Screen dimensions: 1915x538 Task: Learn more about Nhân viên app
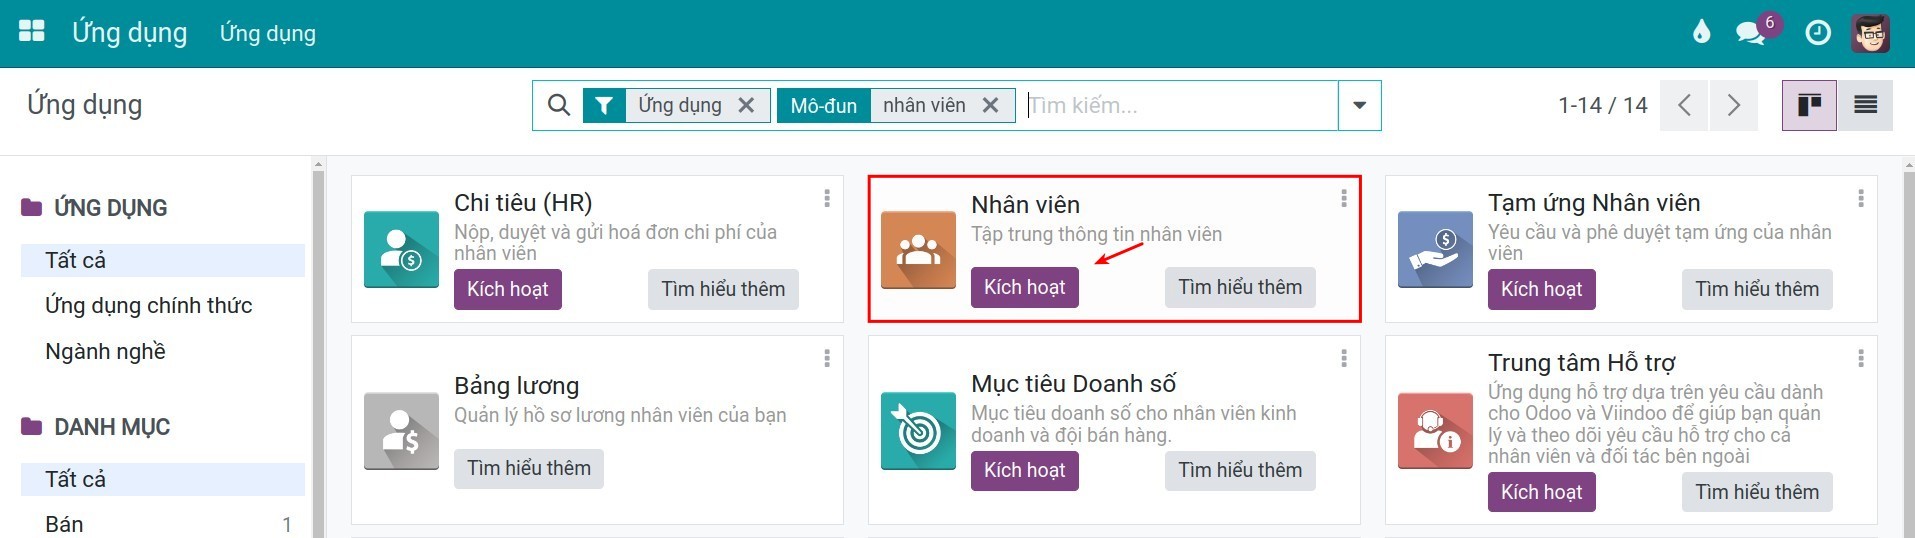pos(1240,287)
